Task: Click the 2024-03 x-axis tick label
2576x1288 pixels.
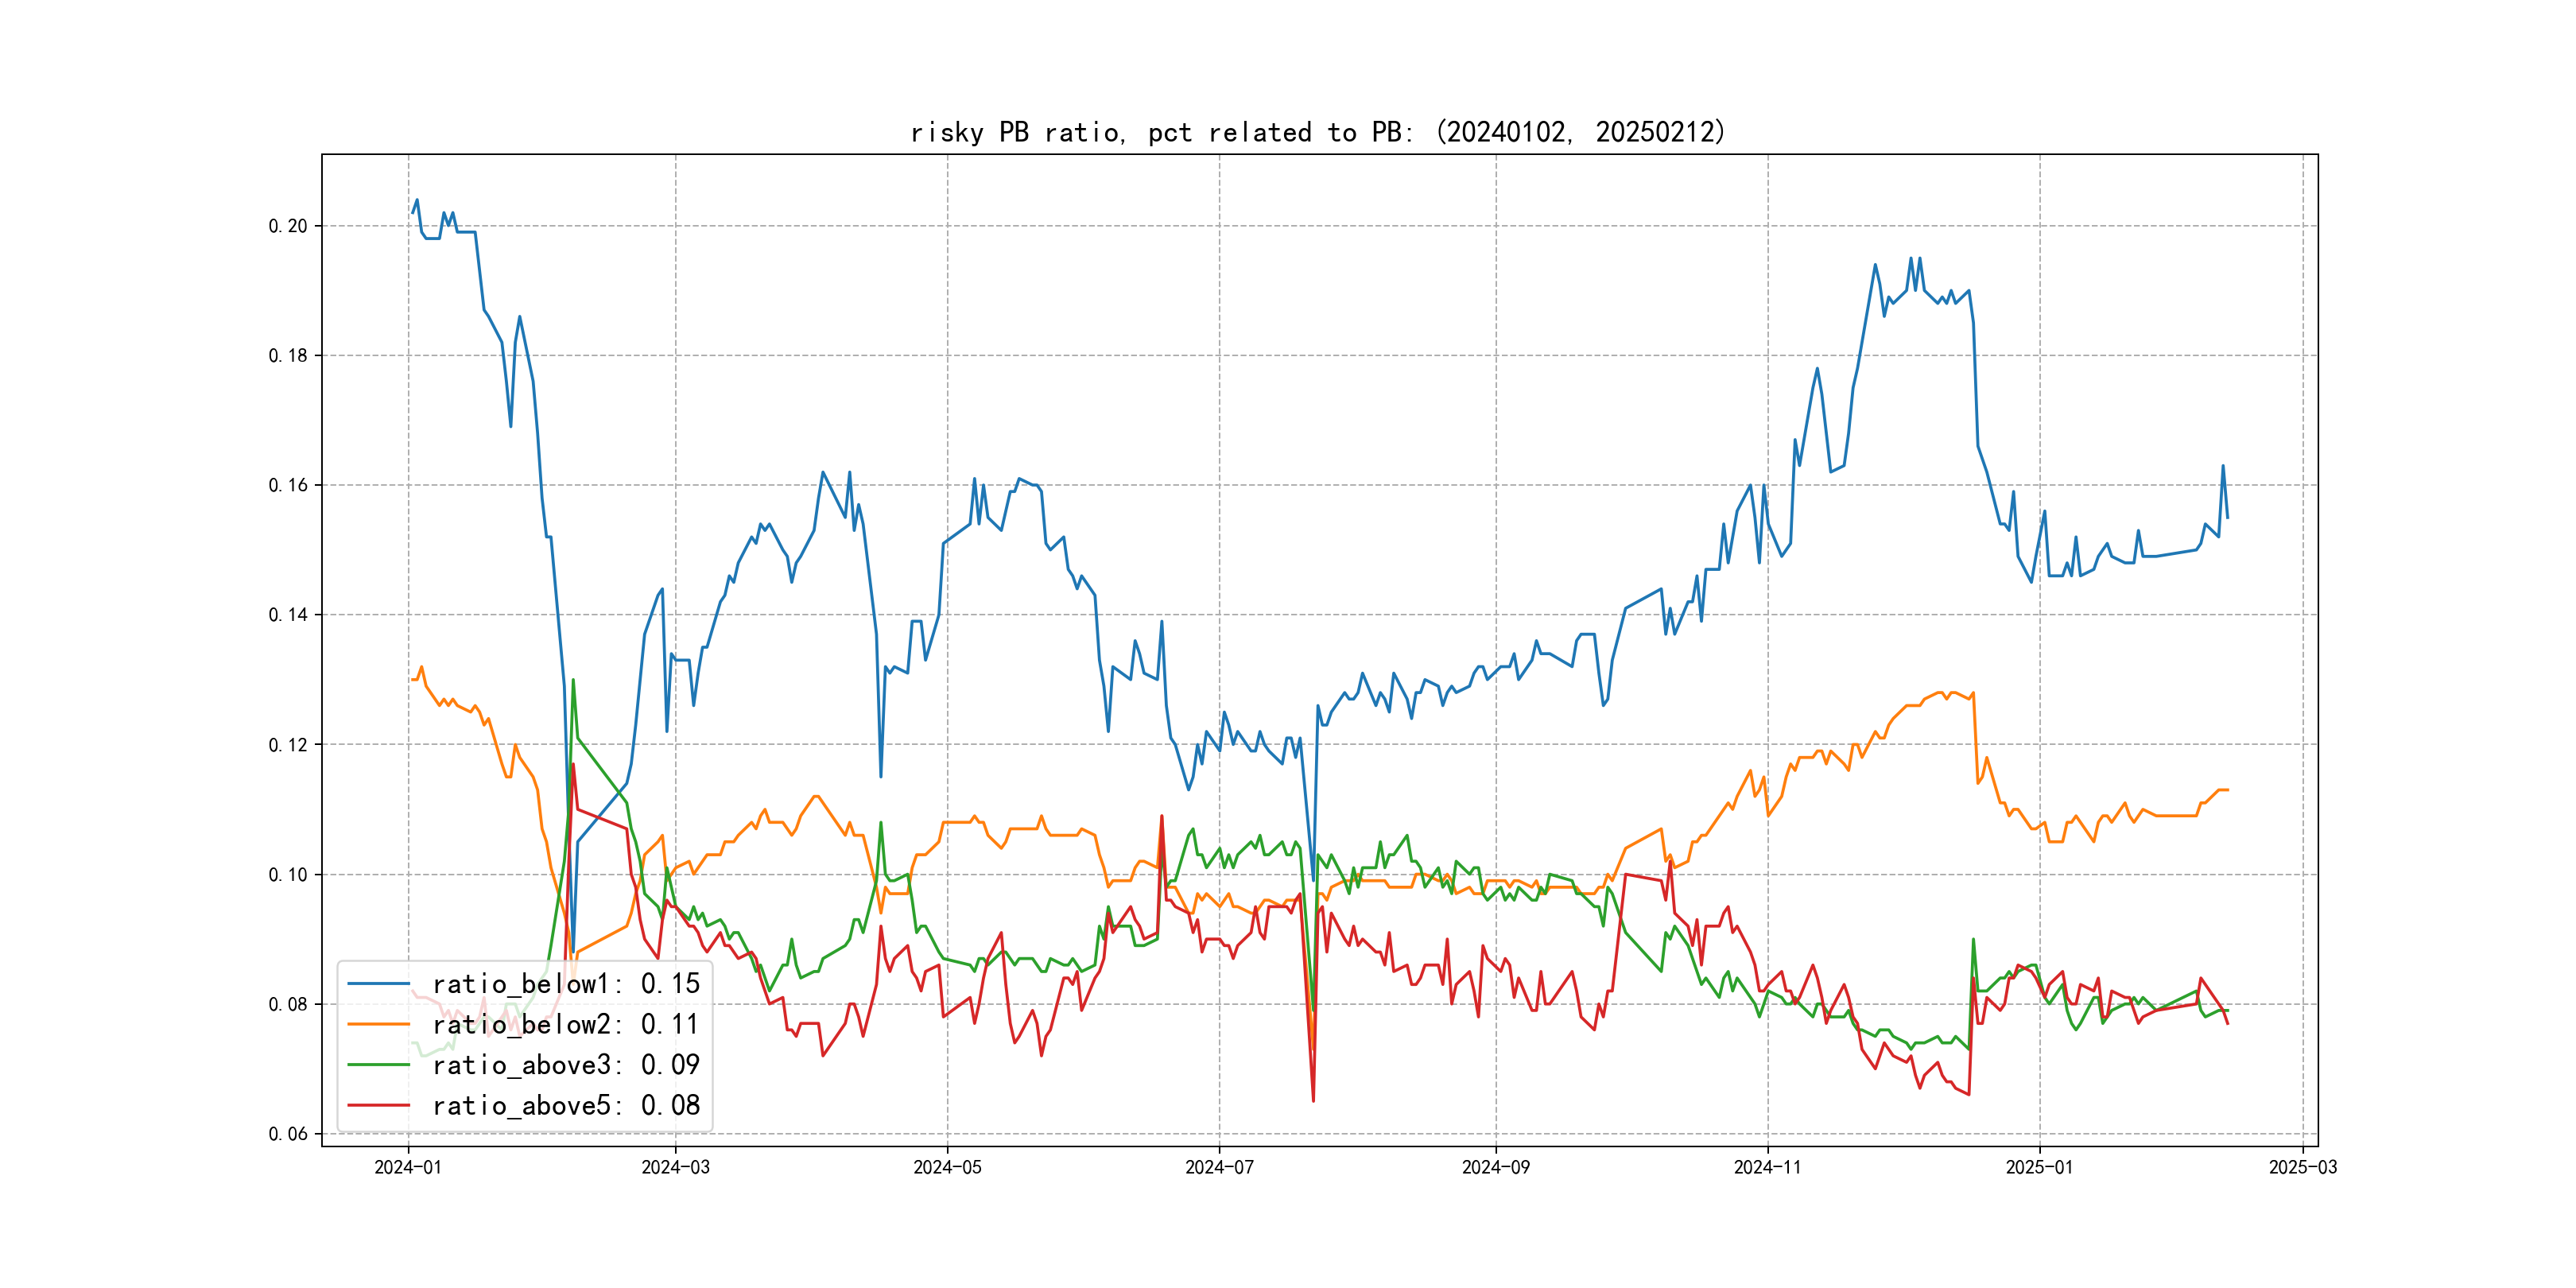Action: pyautogui.click(x=675, y=1167)
